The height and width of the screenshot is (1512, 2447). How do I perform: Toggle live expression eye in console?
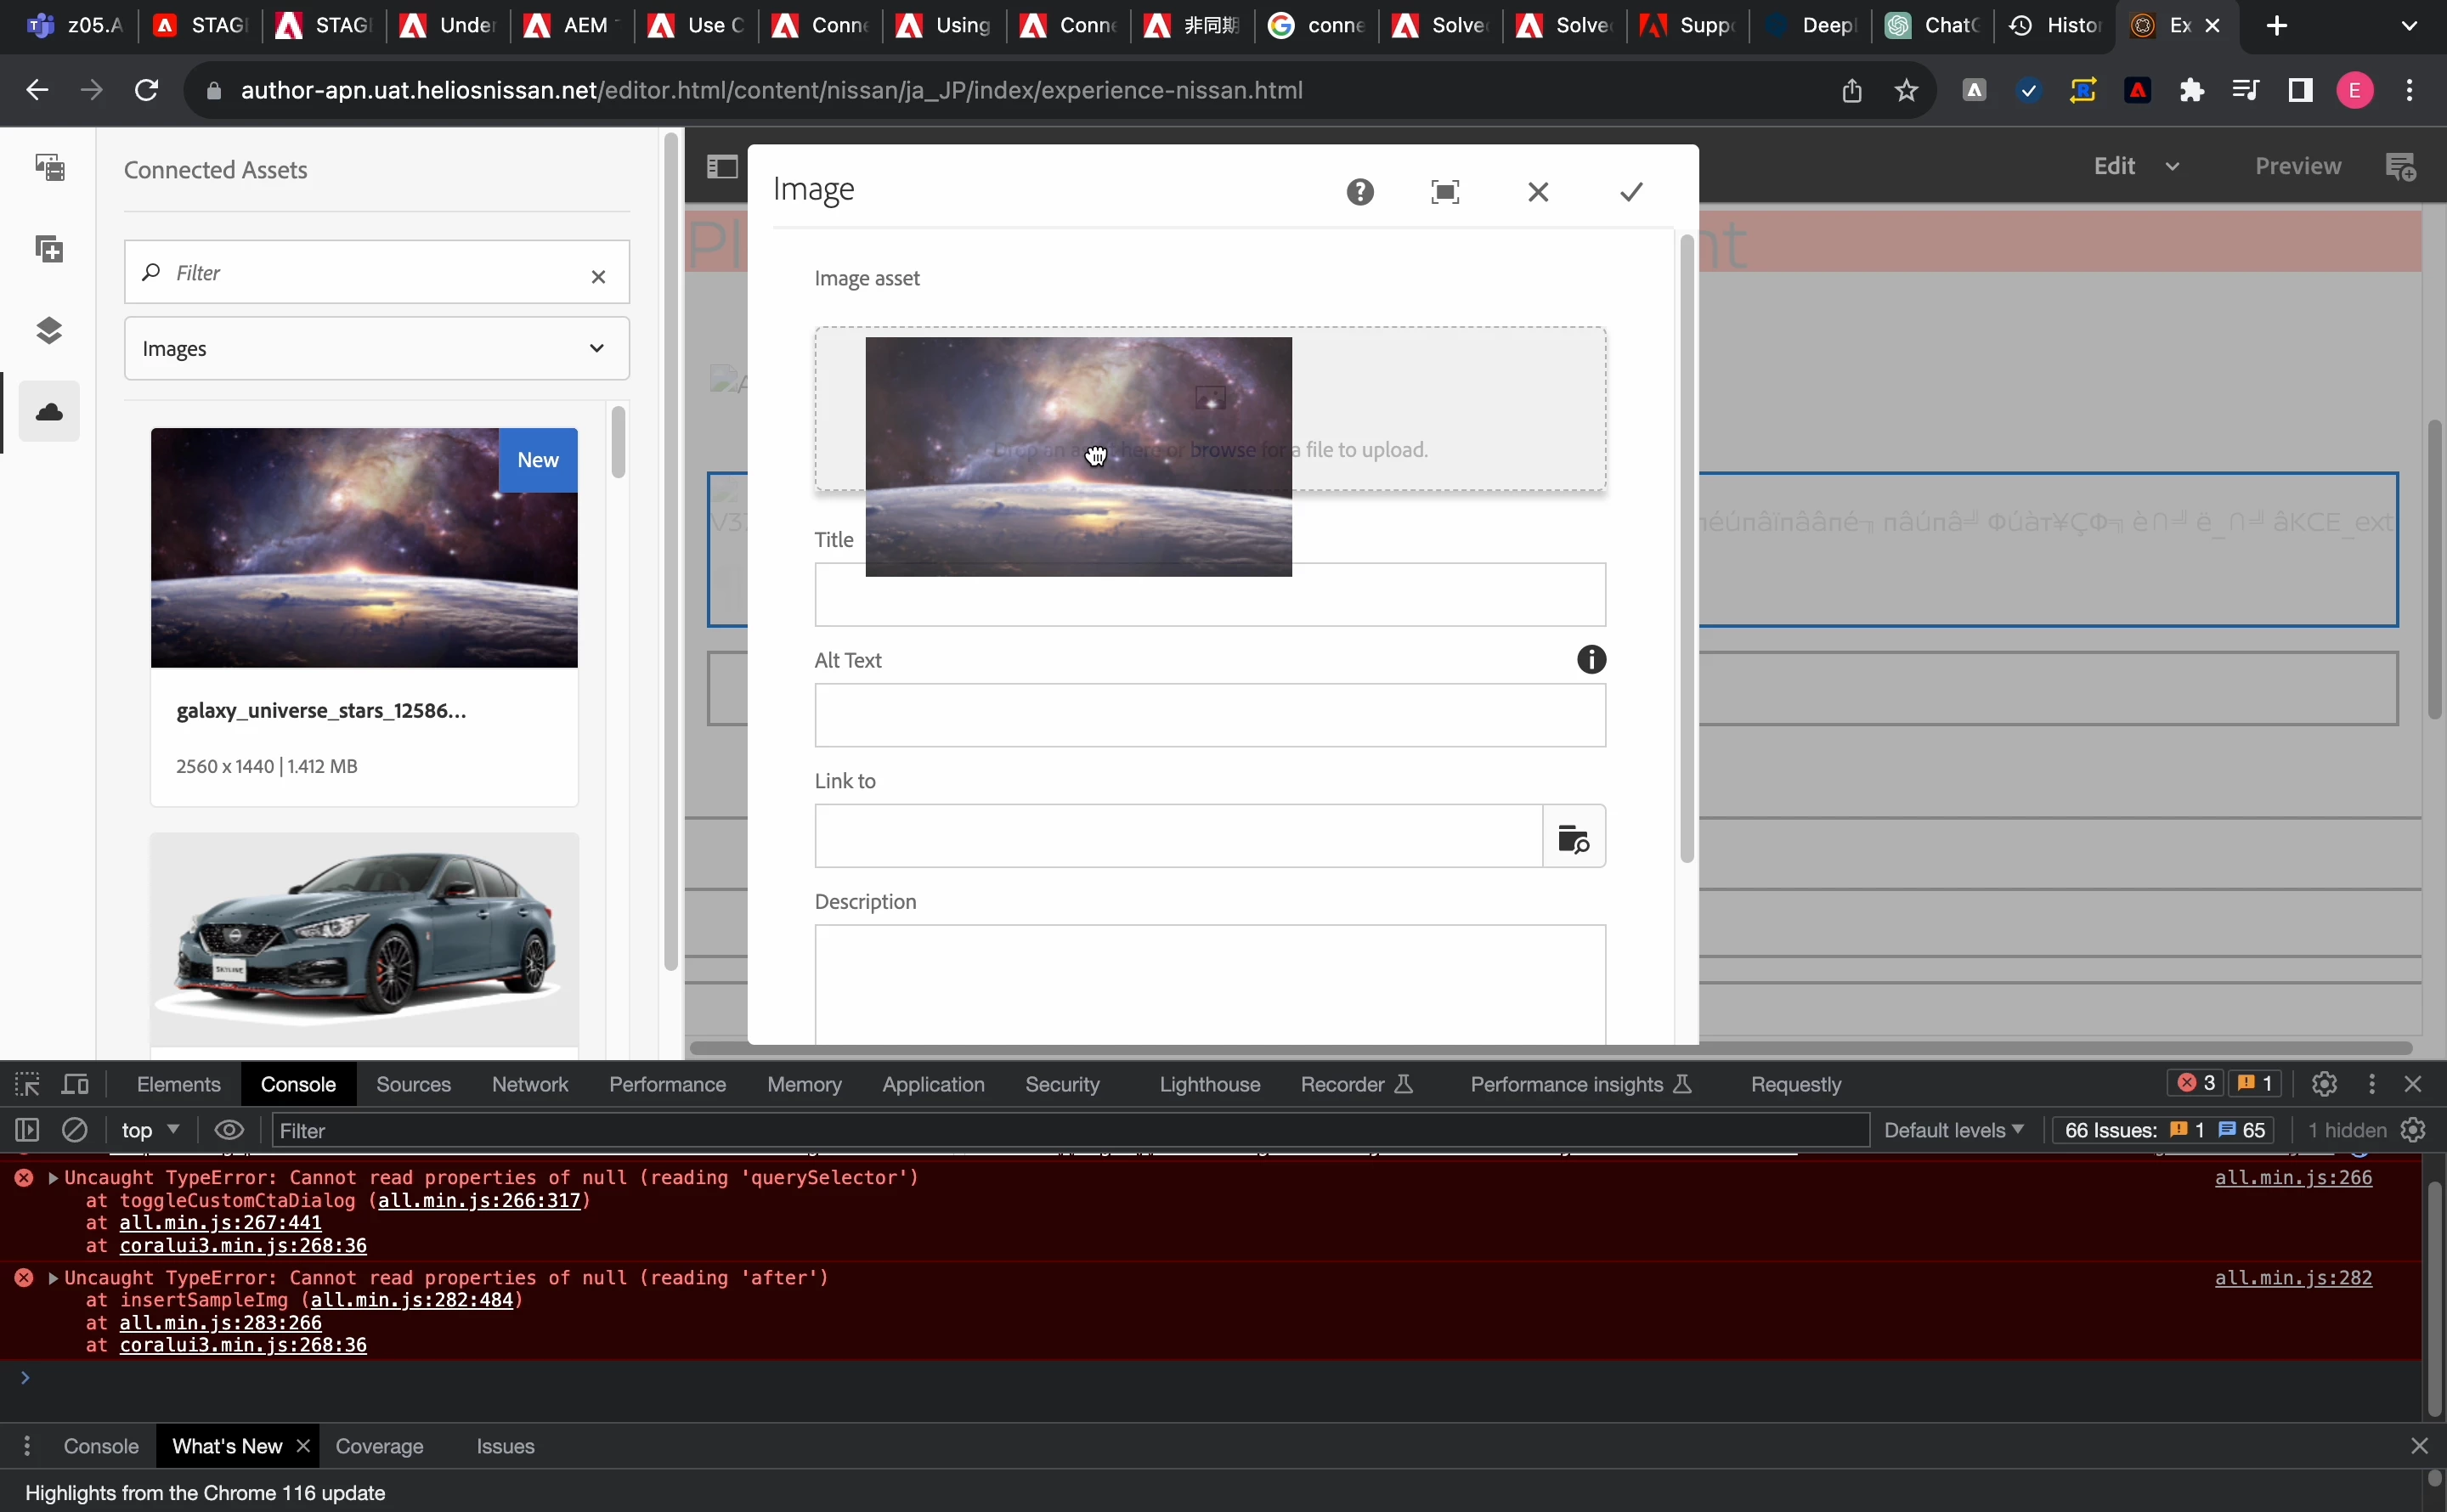pyautogui.click(x=229, y=1130)
